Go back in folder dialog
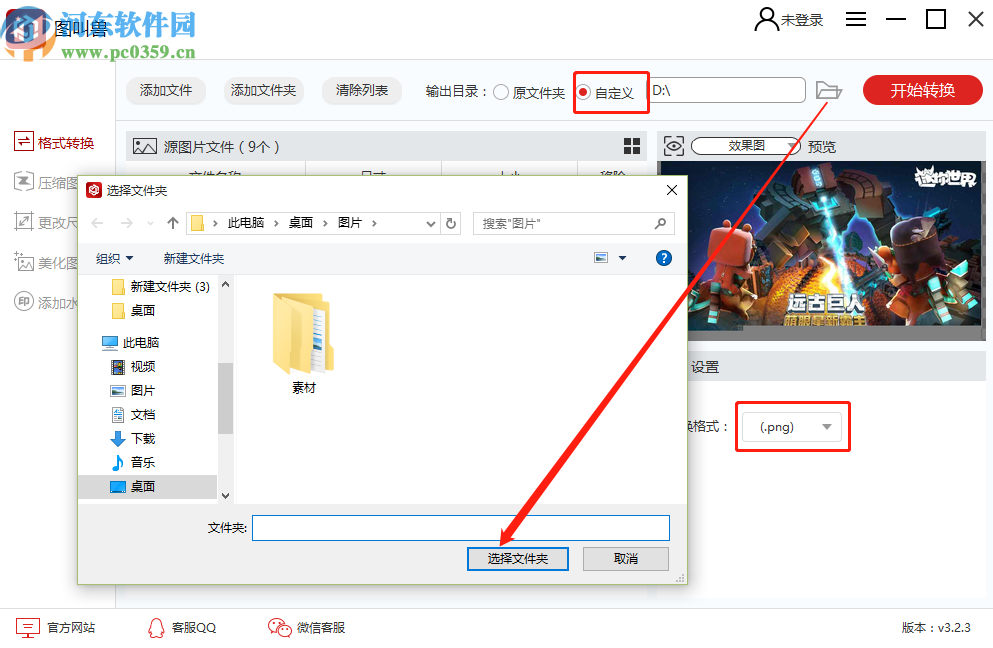Screen dimensions: 993x648 [98, 223]
